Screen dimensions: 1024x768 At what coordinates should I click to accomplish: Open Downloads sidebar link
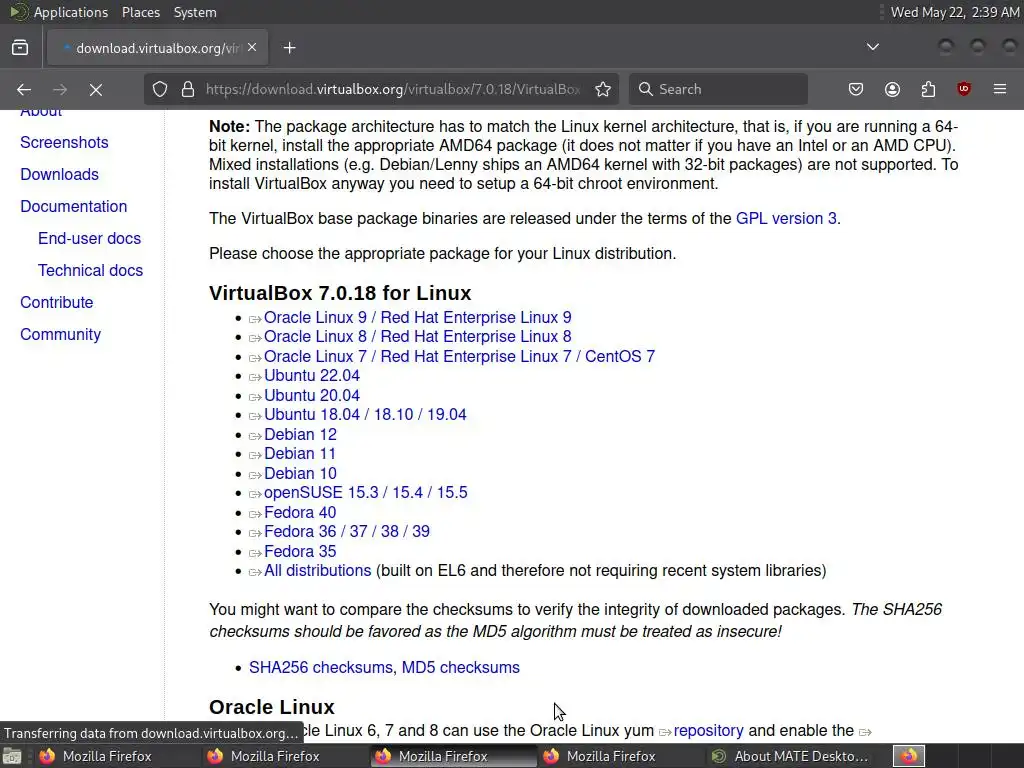click(x=59, y=174)
